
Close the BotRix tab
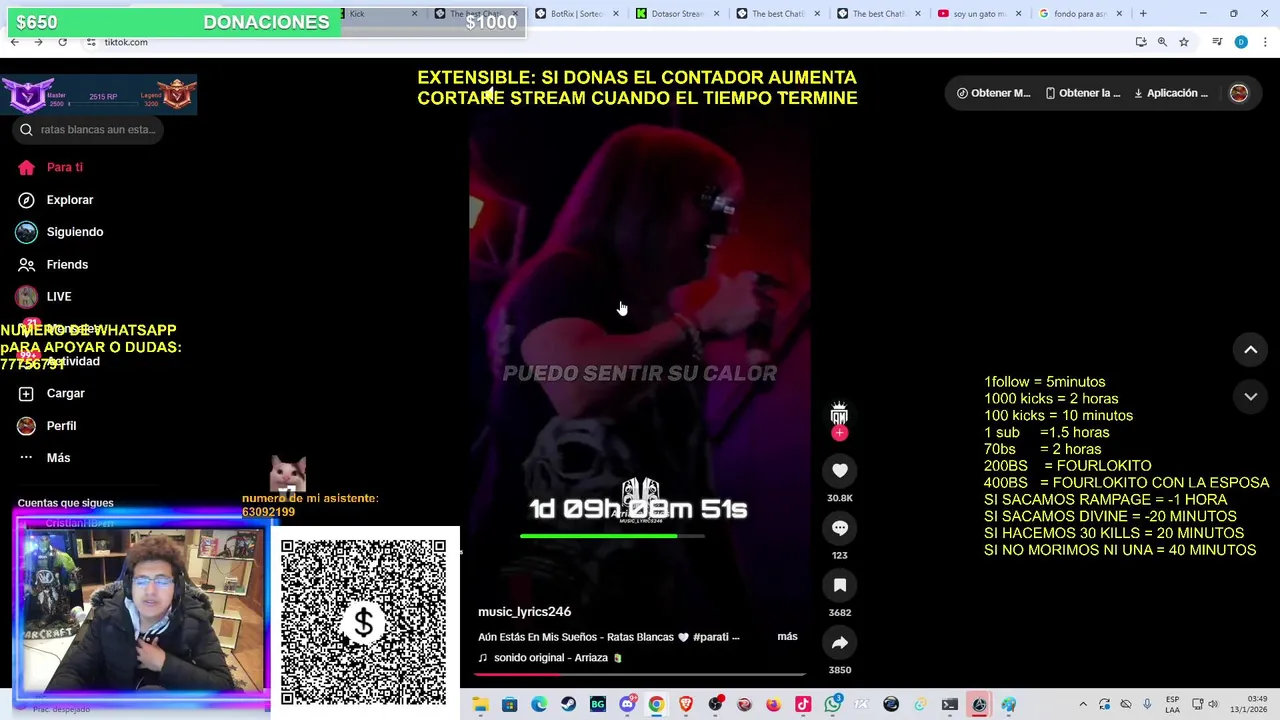(x=616, y=14)
